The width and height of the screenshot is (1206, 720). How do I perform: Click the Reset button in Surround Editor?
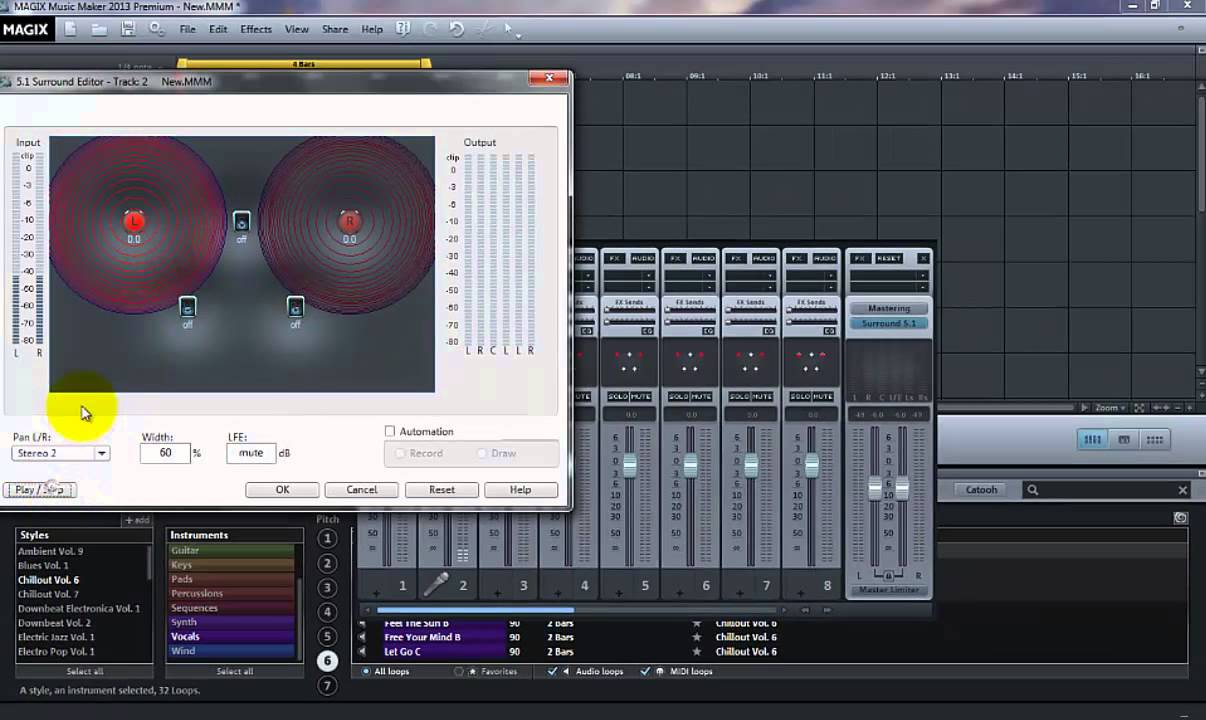tap(442, 490)
